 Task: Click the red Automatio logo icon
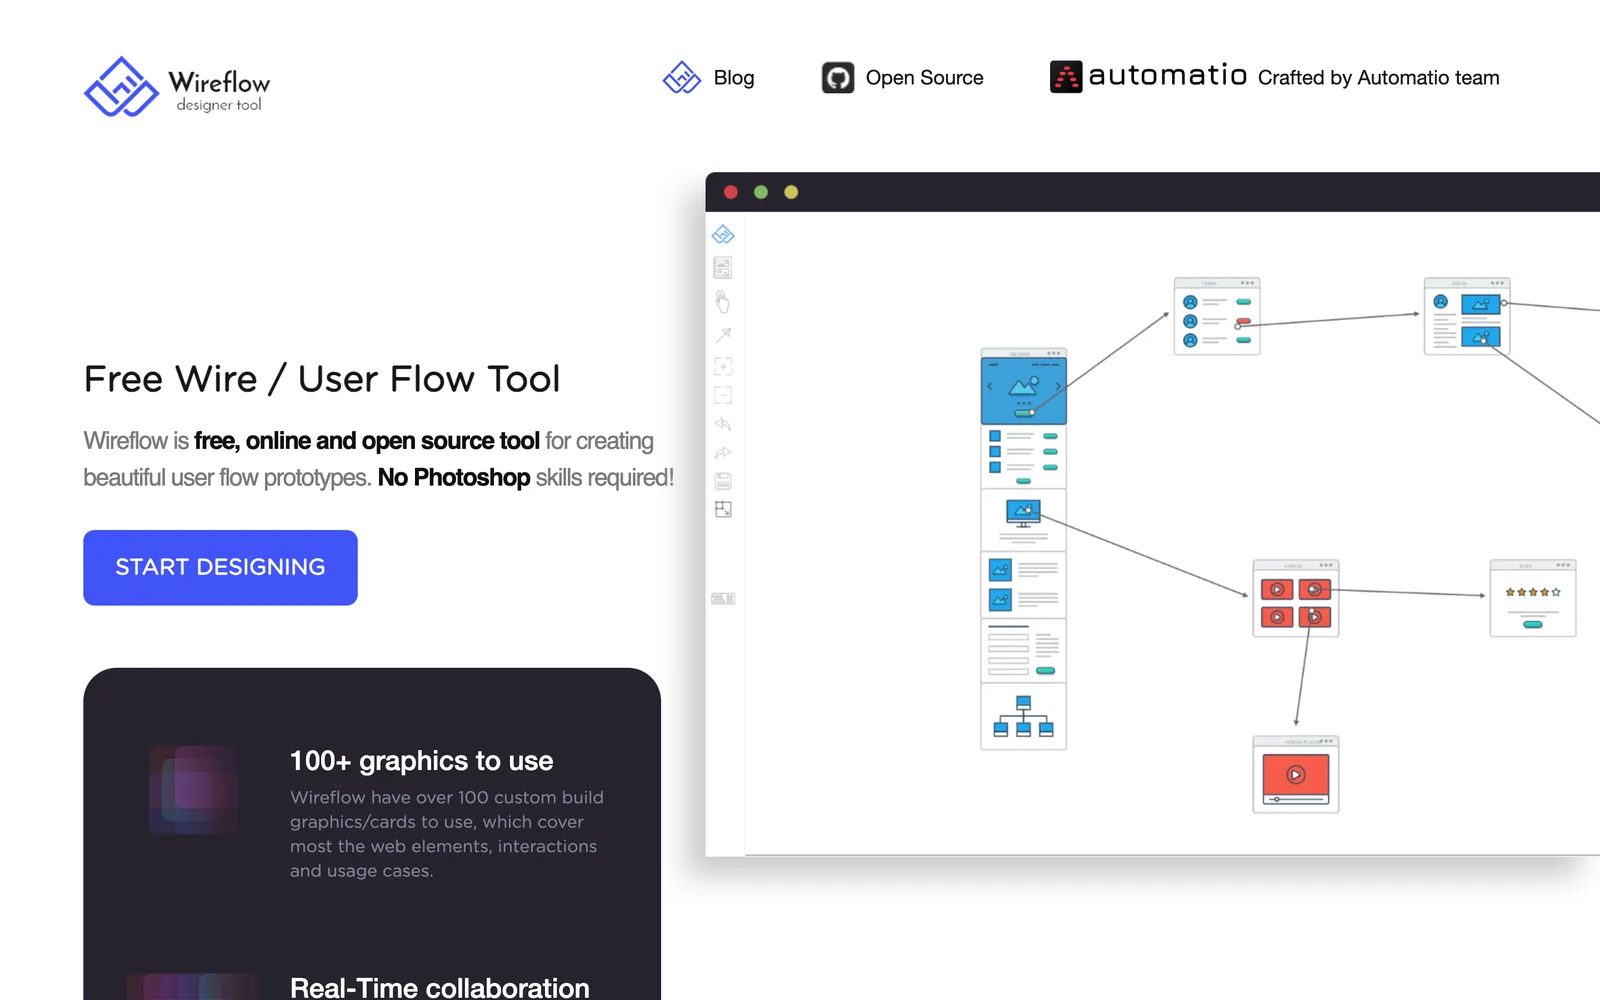pos(1066,77)
